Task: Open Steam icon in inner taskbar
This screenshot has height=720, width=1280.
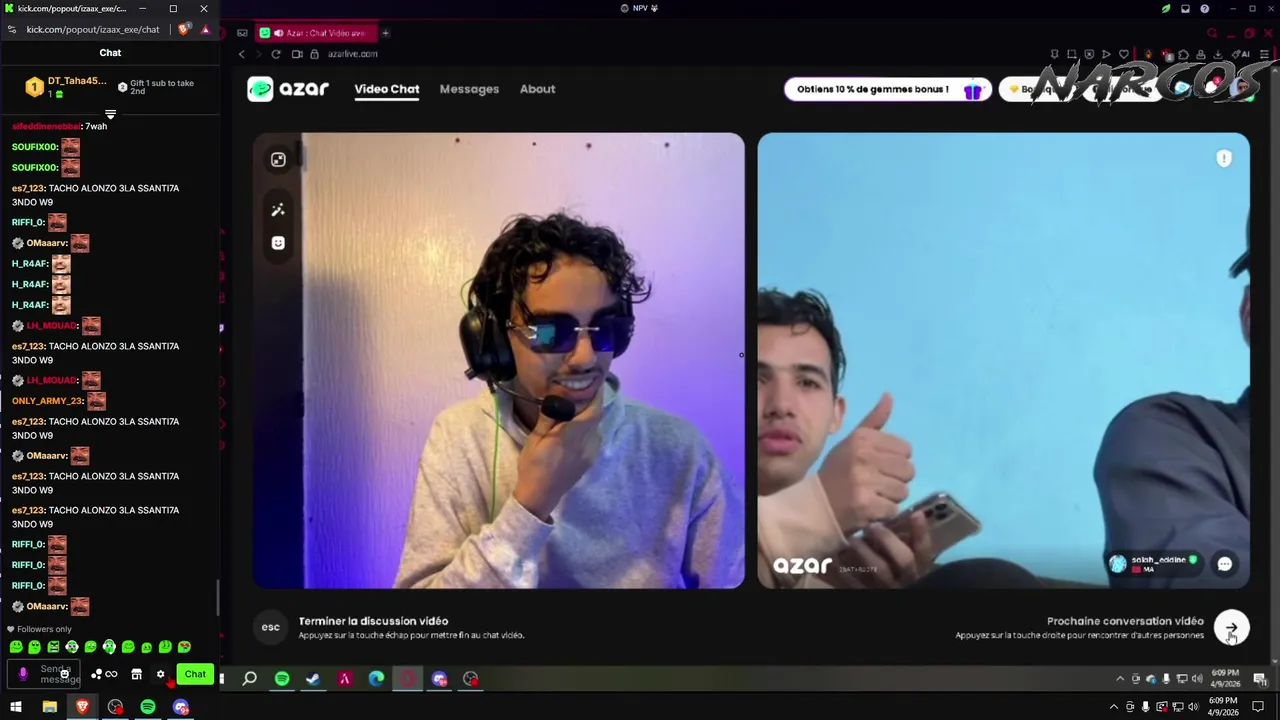Action: (x=313, y=679)
